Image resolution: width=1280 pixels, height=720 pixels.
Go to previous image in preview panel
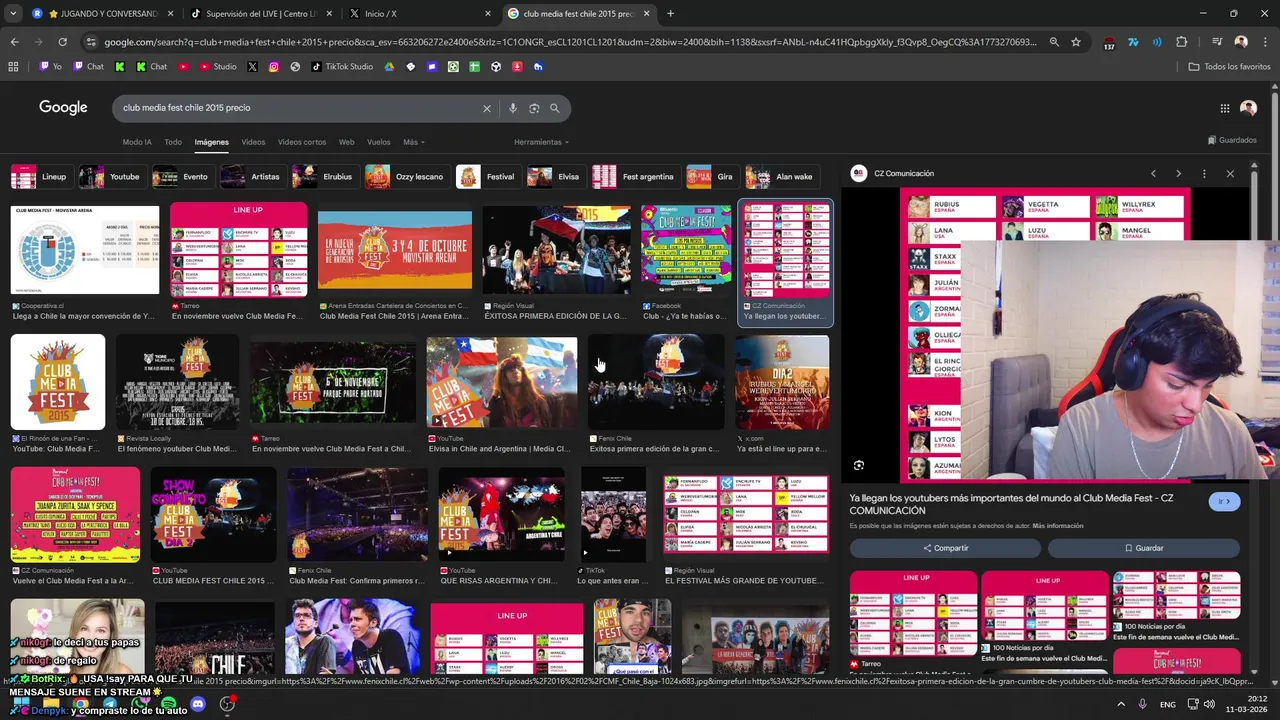coord(1153,173)
